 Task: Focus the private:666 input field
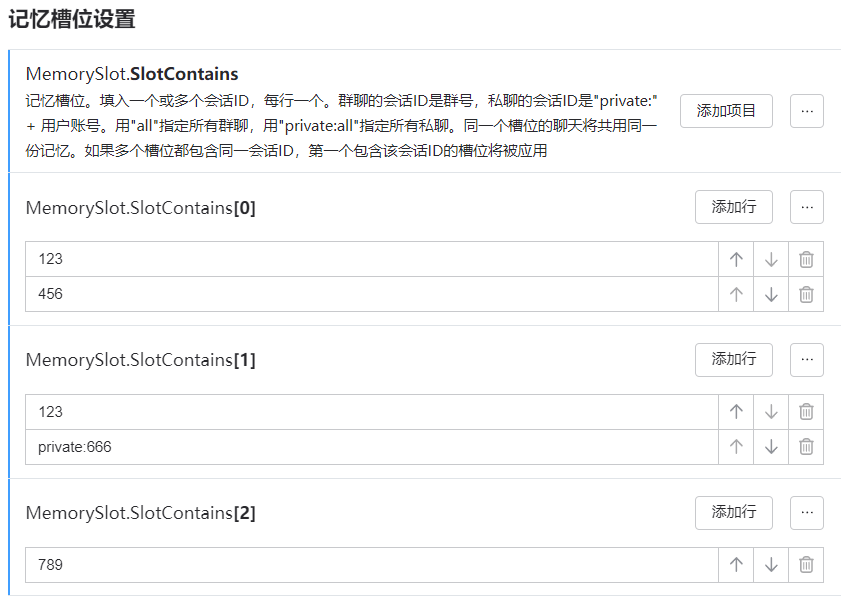(x=372, y=447)
